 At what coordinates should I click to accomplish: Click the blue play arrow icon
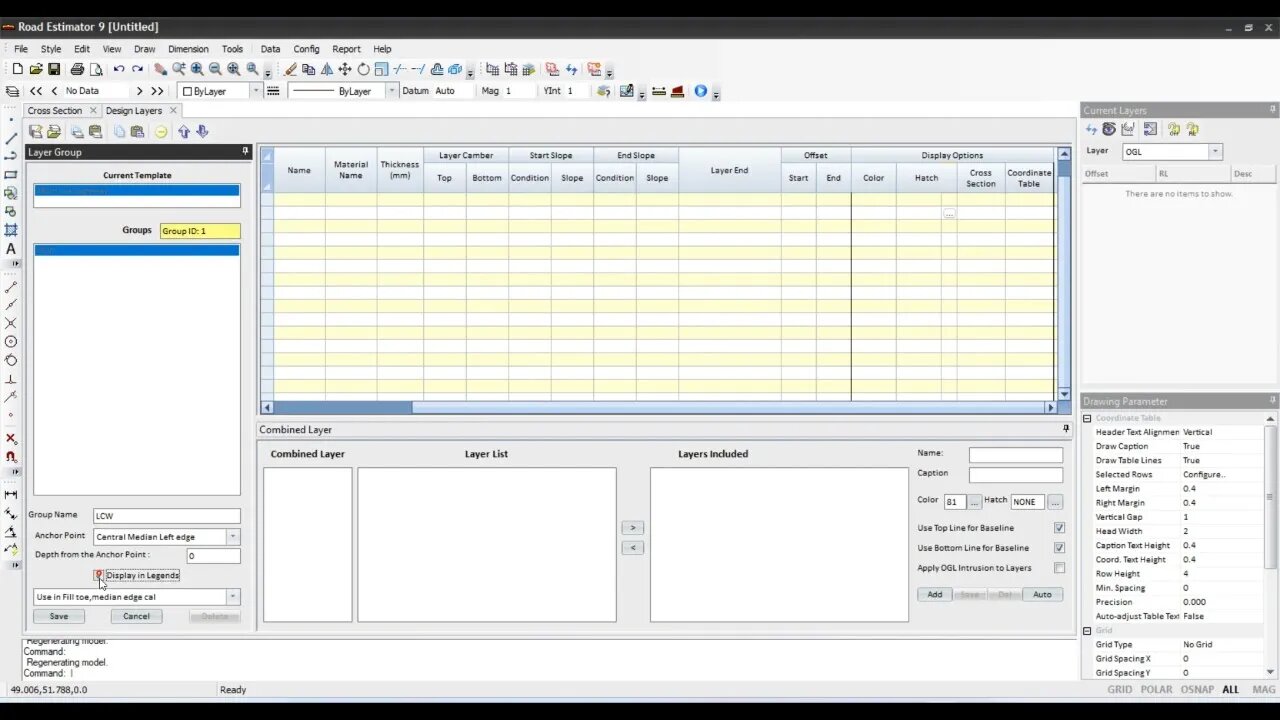coord(700,91)
